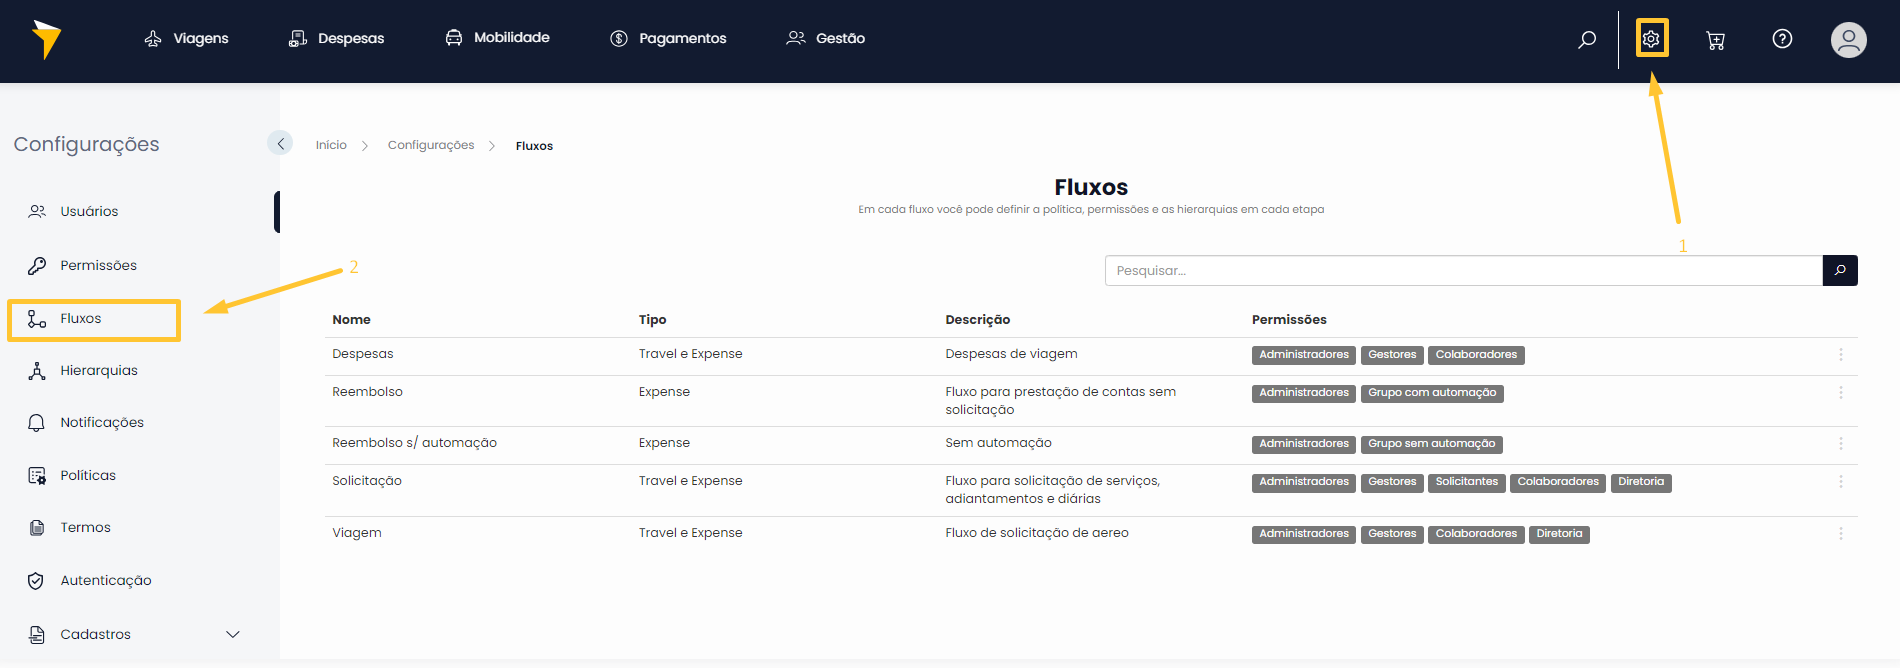Viewport: 1900px width, 668px height.
Task: Click the Viagem flow name
Action: [x=357, y=533]
